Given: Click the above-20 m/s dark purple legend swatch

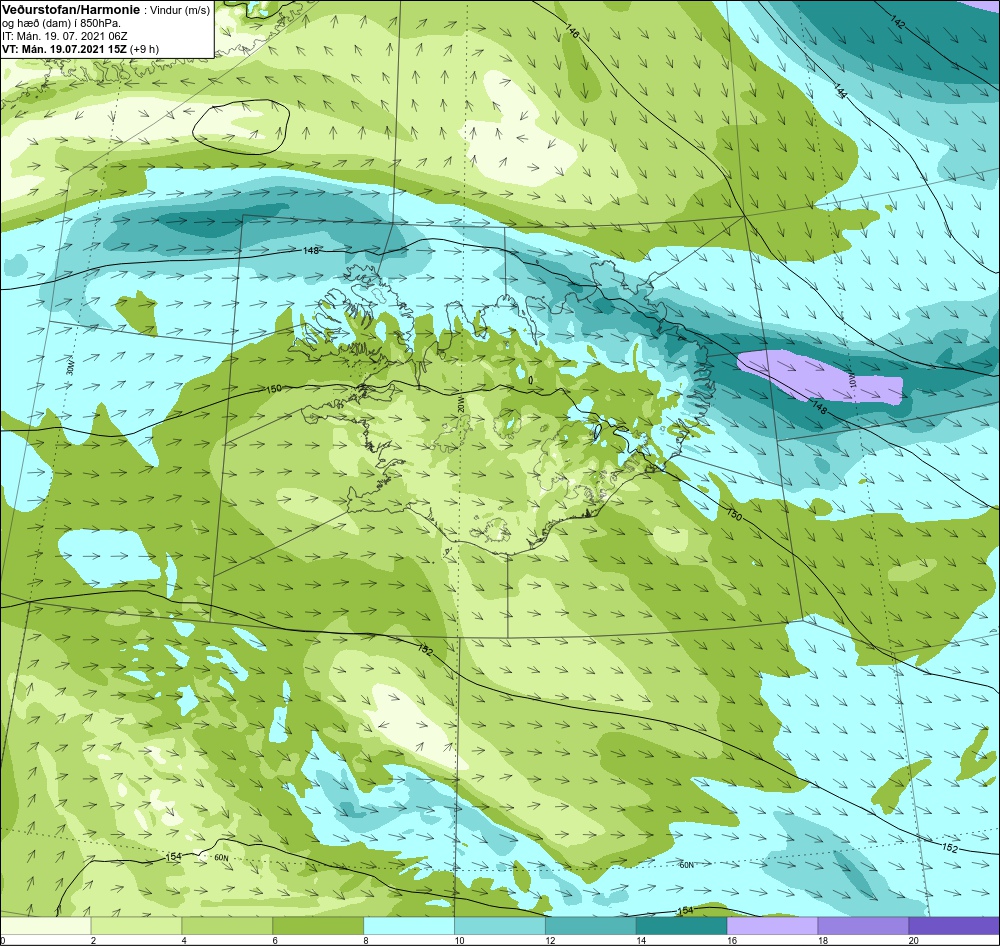Looking at the screenshot, I should click(954, 924).
